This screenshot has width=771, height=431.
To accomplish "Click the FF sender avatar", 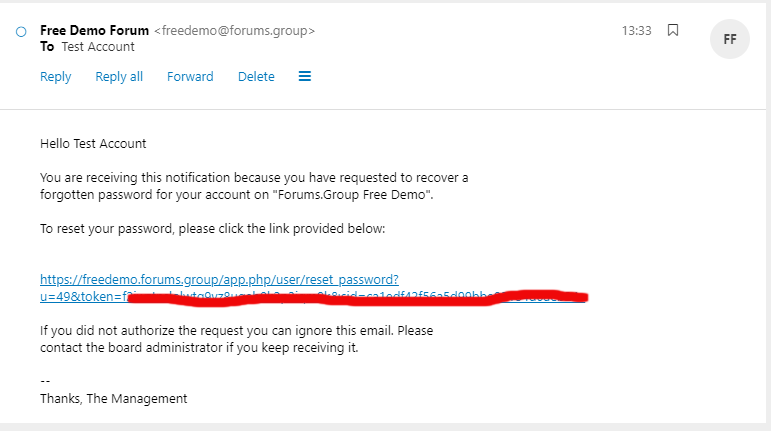I will (x=729, y=40).
